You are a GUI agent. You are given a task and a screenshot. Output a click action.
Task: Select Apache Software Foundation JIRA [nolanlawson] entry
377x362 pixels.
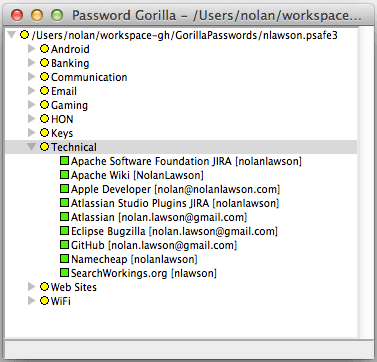tap(186, 161)
